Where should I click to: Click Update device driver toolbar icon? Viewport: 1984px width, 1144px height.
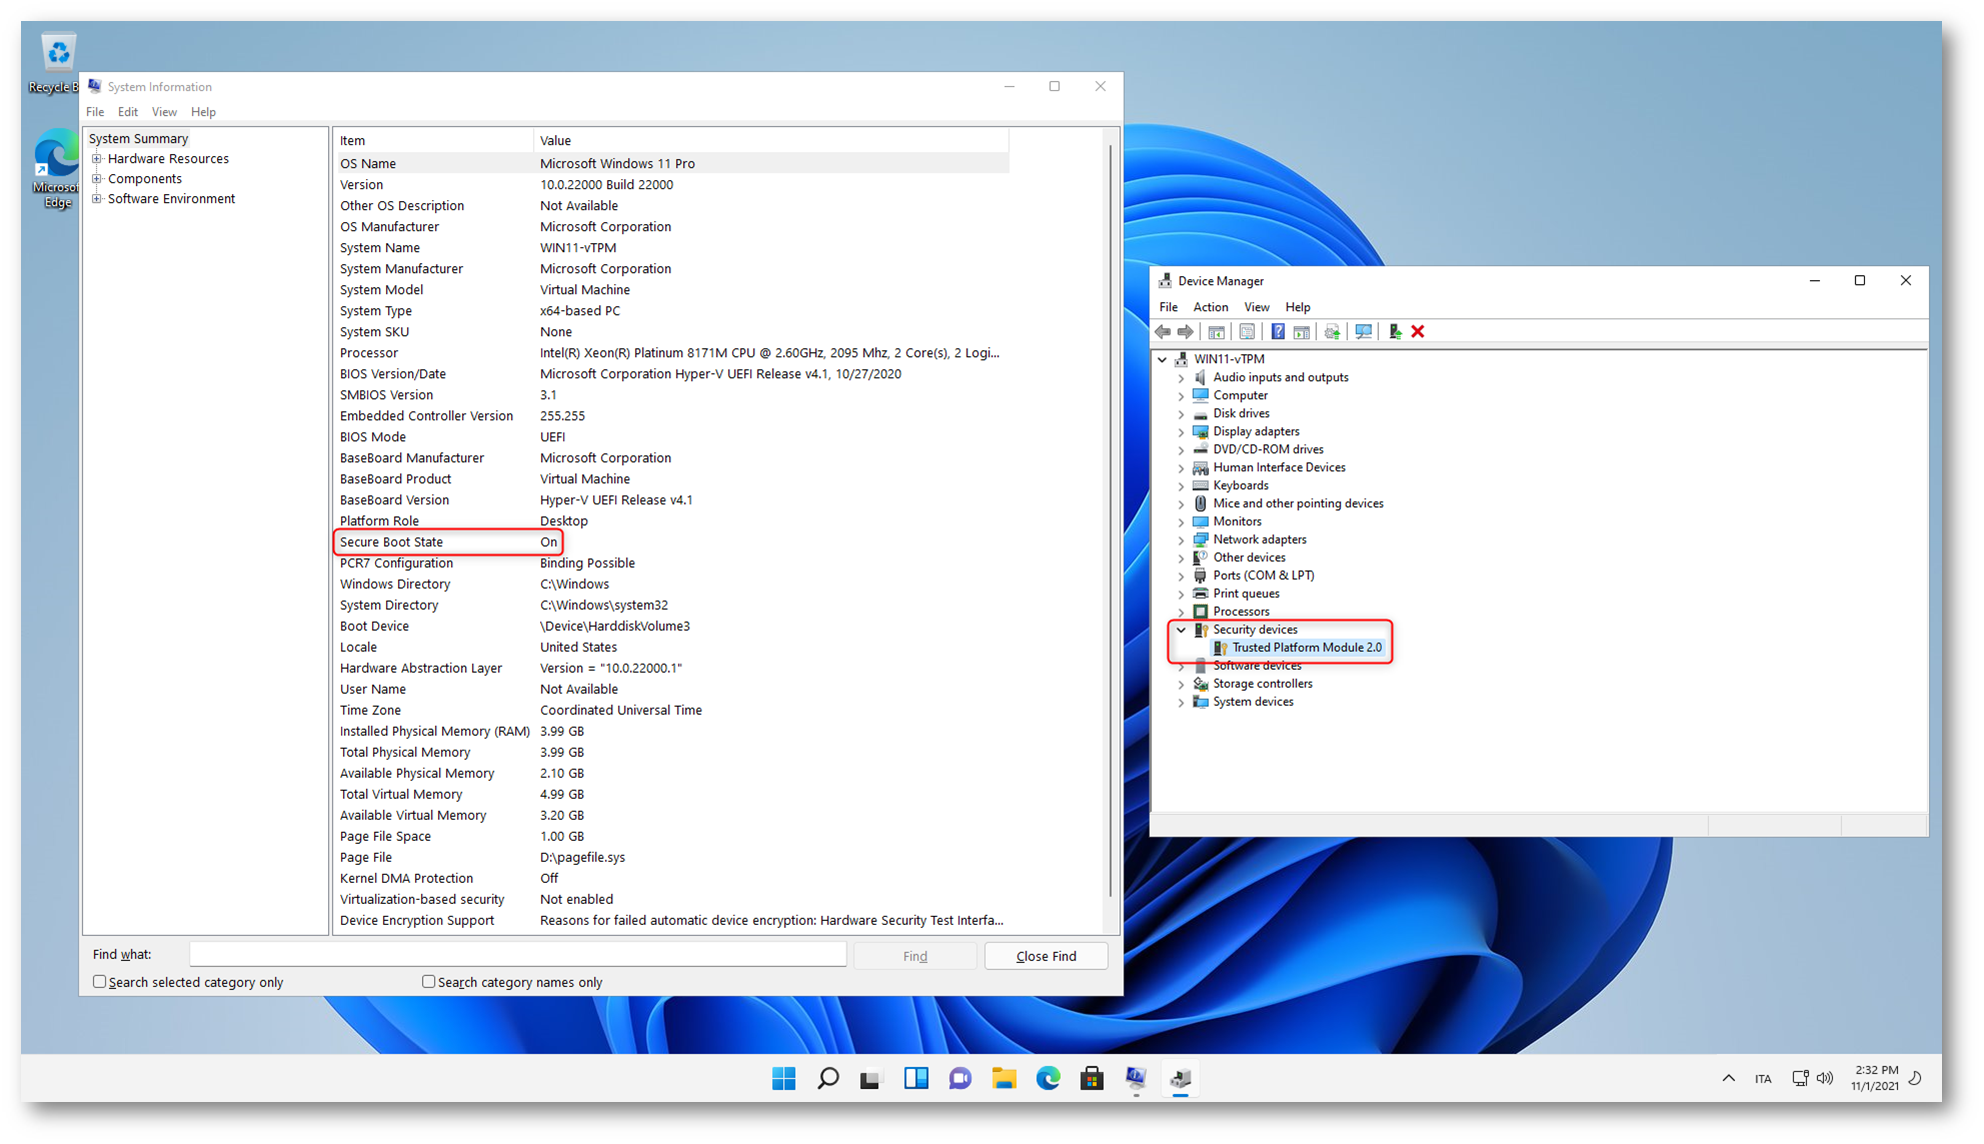pyautogui.click(x=1332, y=332)
